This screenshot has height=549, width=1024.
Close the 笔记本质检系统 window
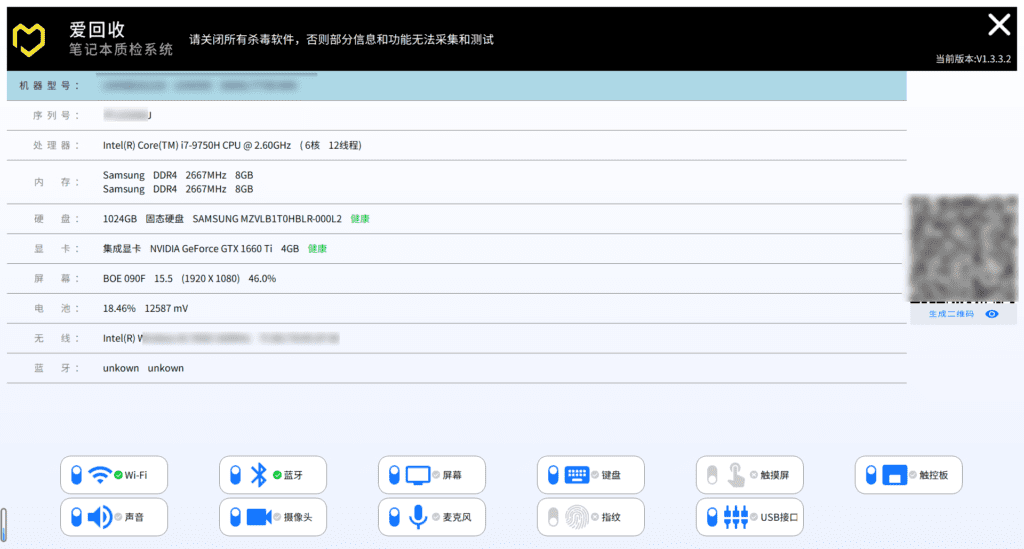coord(998,25)
